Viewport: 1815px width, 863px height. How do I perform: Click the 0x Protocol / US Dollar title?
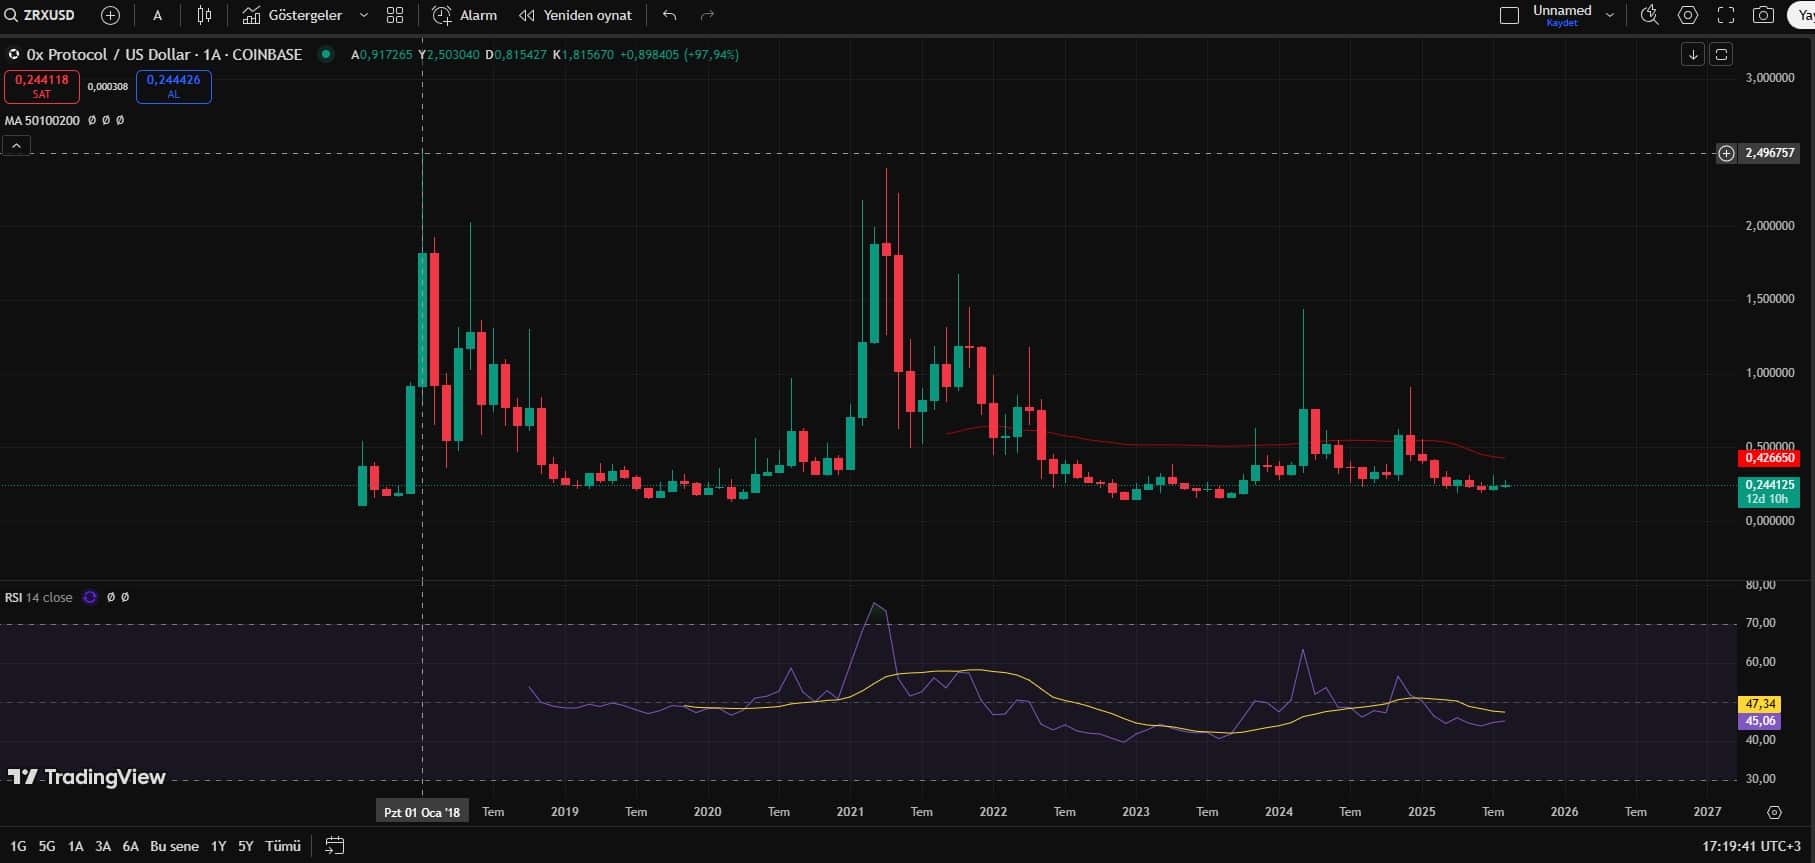164,55
